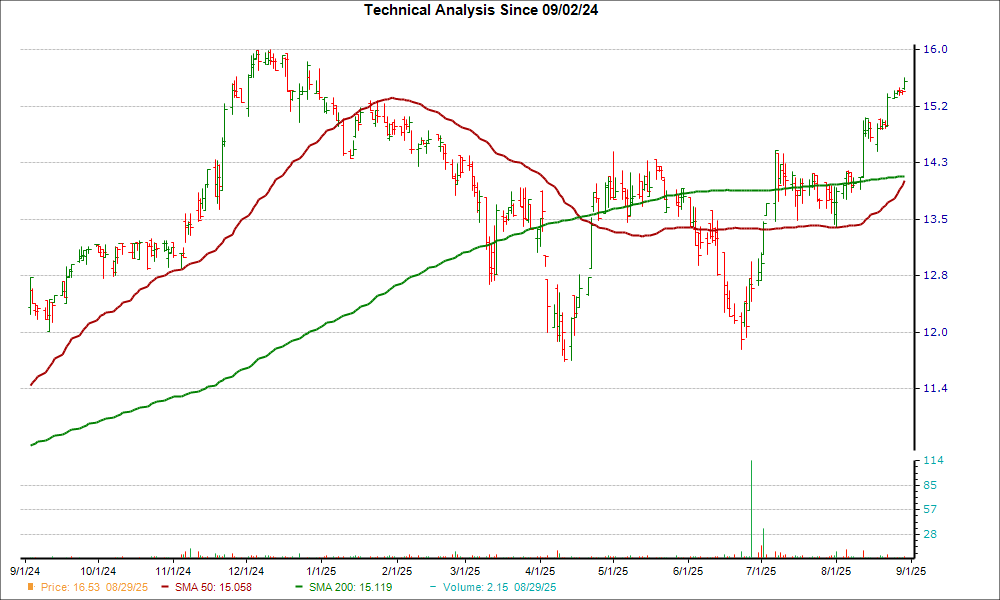
Task: Click the green SMA 200 legend marker
Action: [299, 587]
